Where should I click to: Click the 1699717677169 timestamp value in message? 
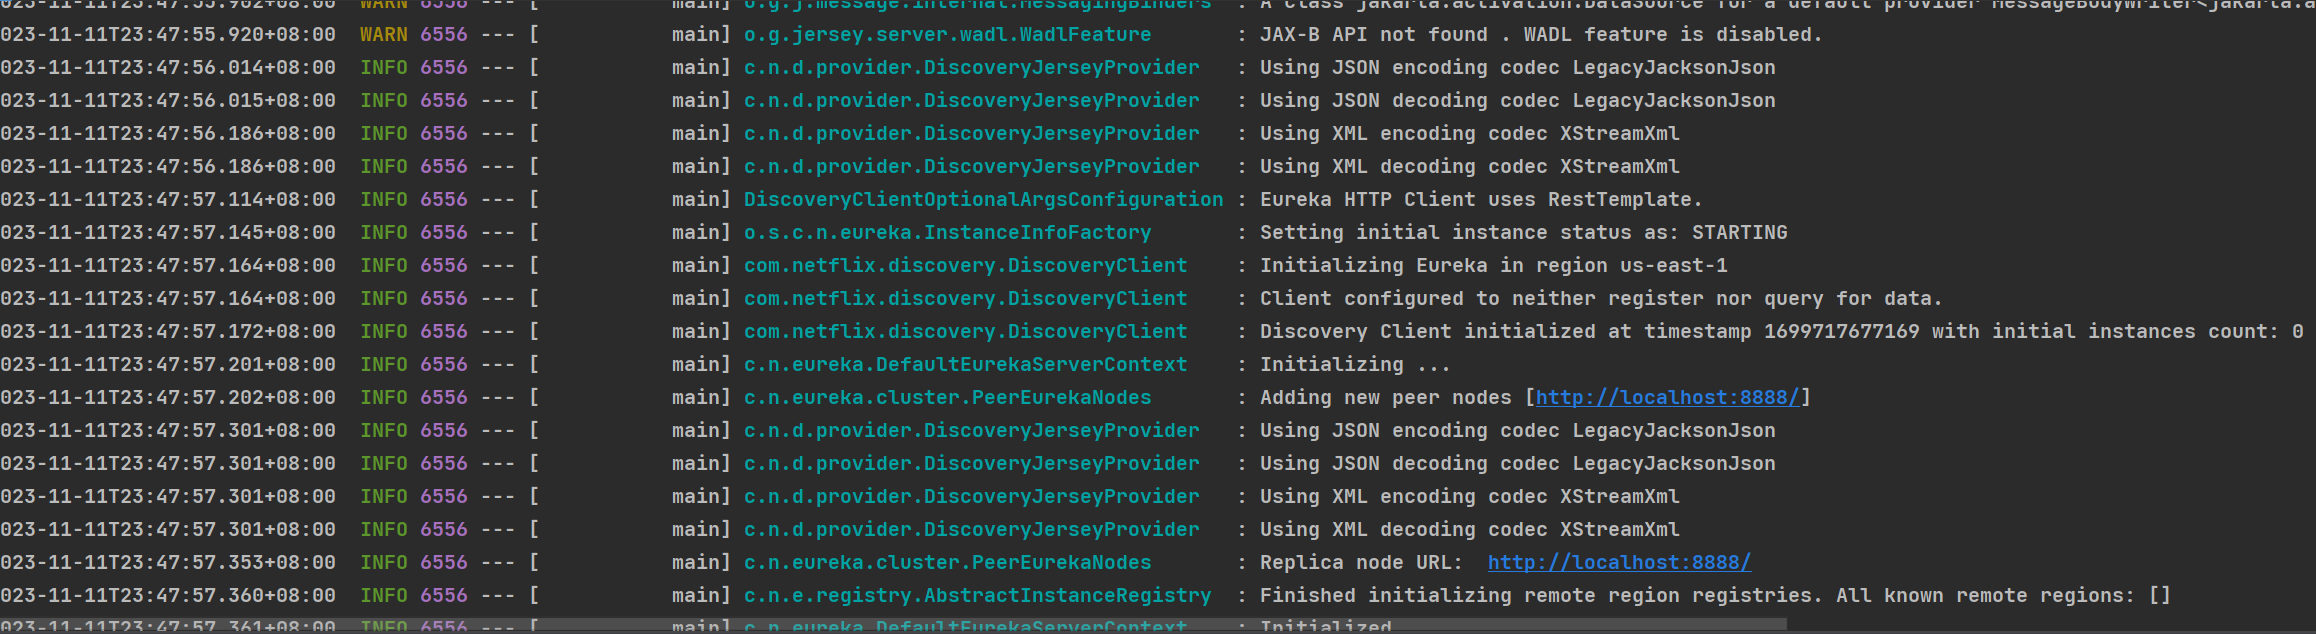pyautogui.click(x=1841, y=332)
